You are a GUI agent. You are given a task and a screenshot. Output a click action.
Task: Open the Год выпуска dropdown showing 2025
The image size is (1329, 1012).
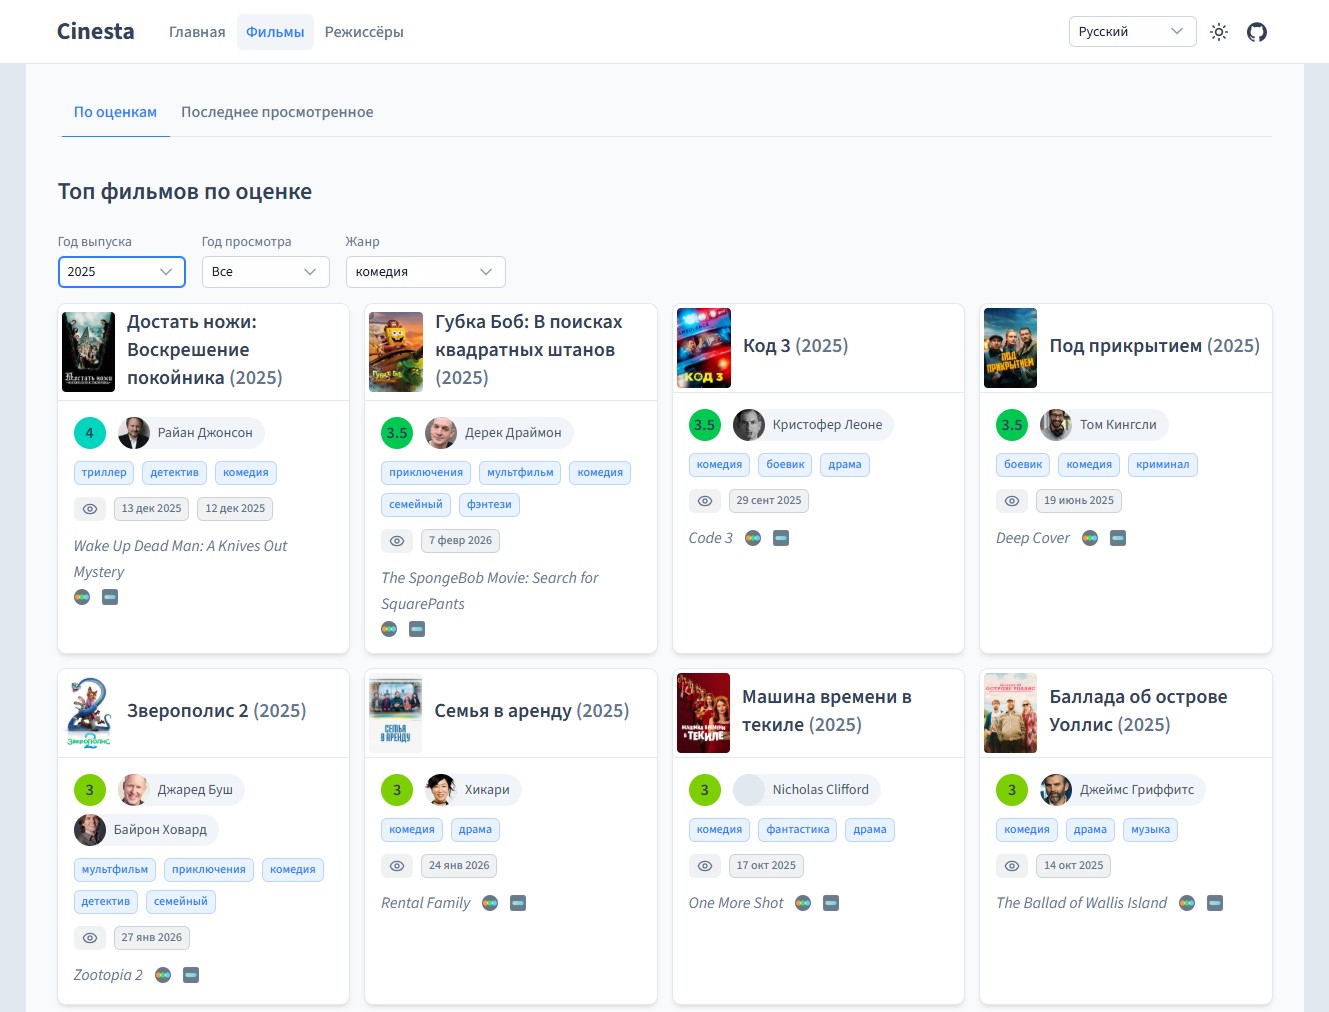coord(122,272)
